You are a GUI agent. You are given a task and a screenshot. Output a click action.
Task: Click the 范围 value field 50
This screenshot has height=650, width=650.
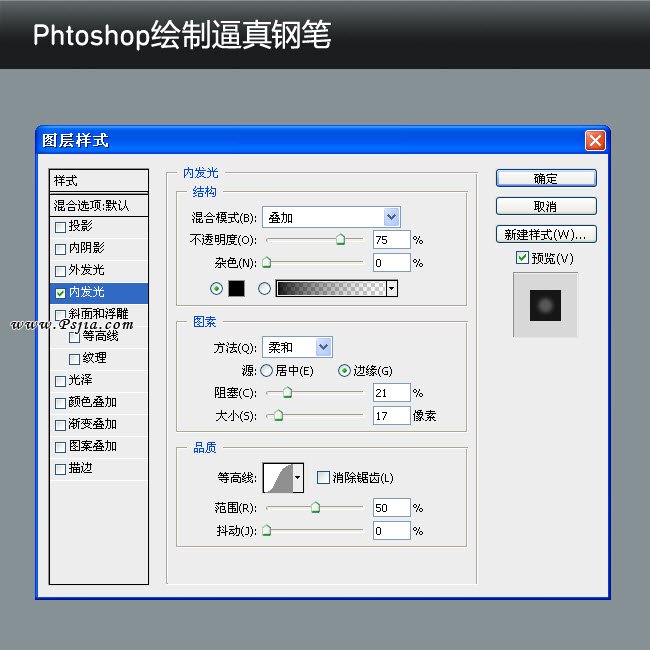point(391,507)
